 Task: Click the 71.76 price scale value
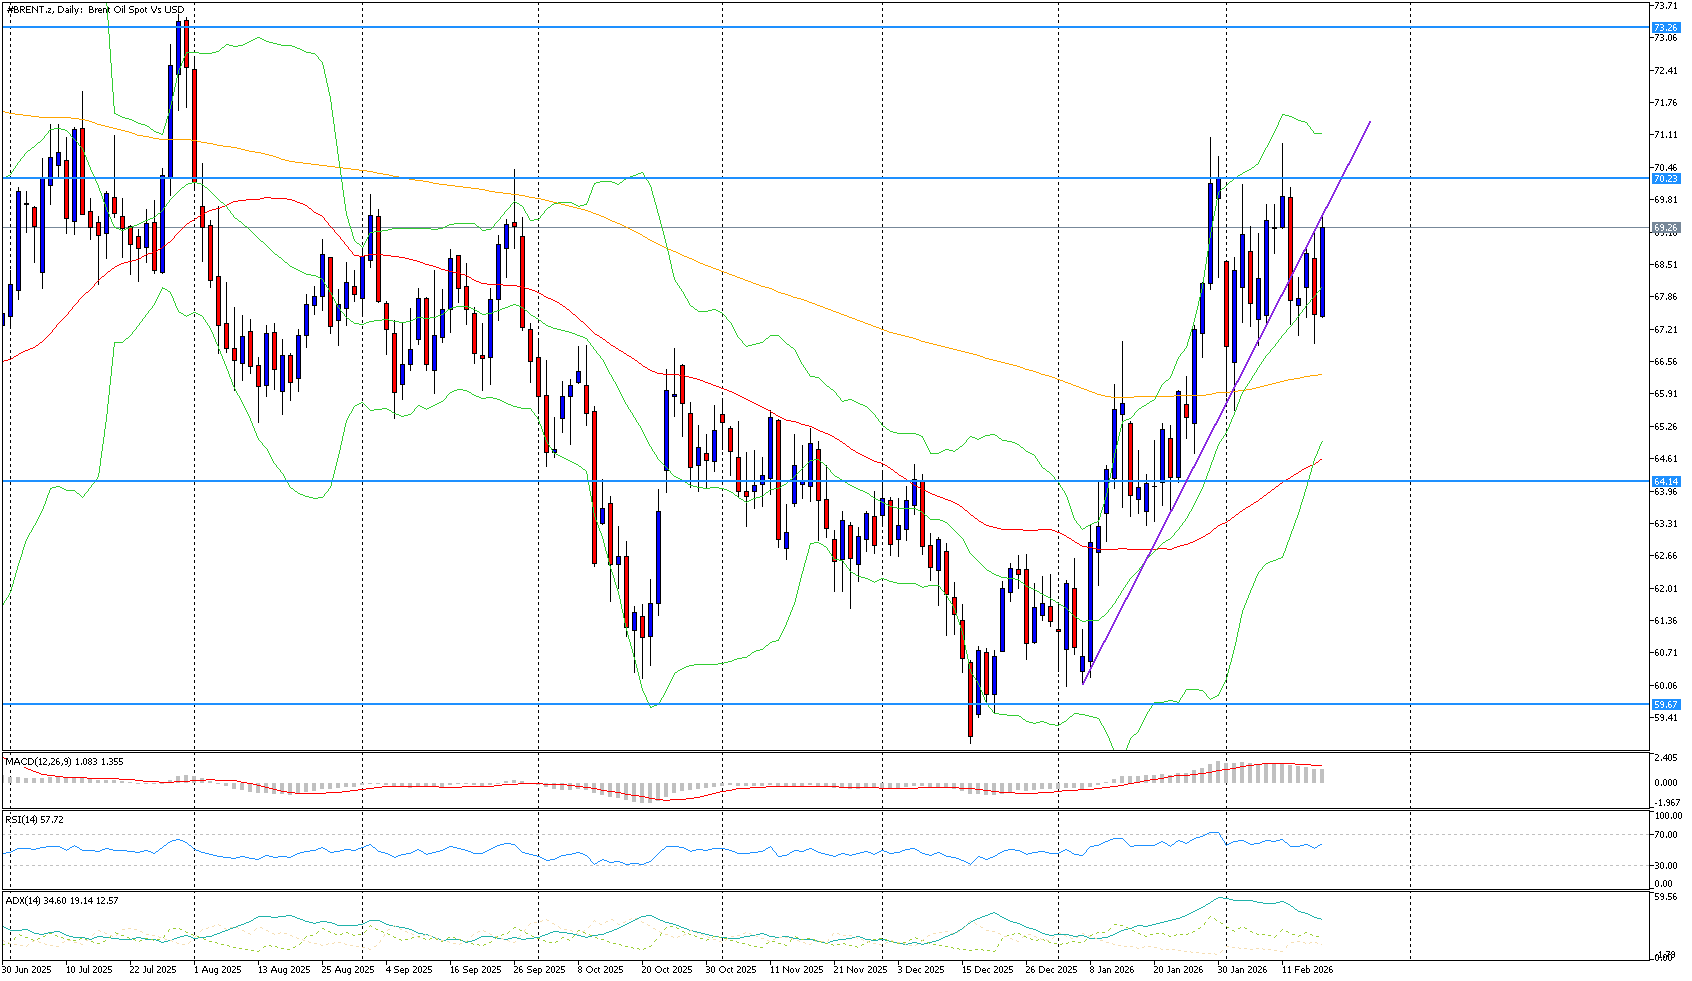click(1665, 103)
